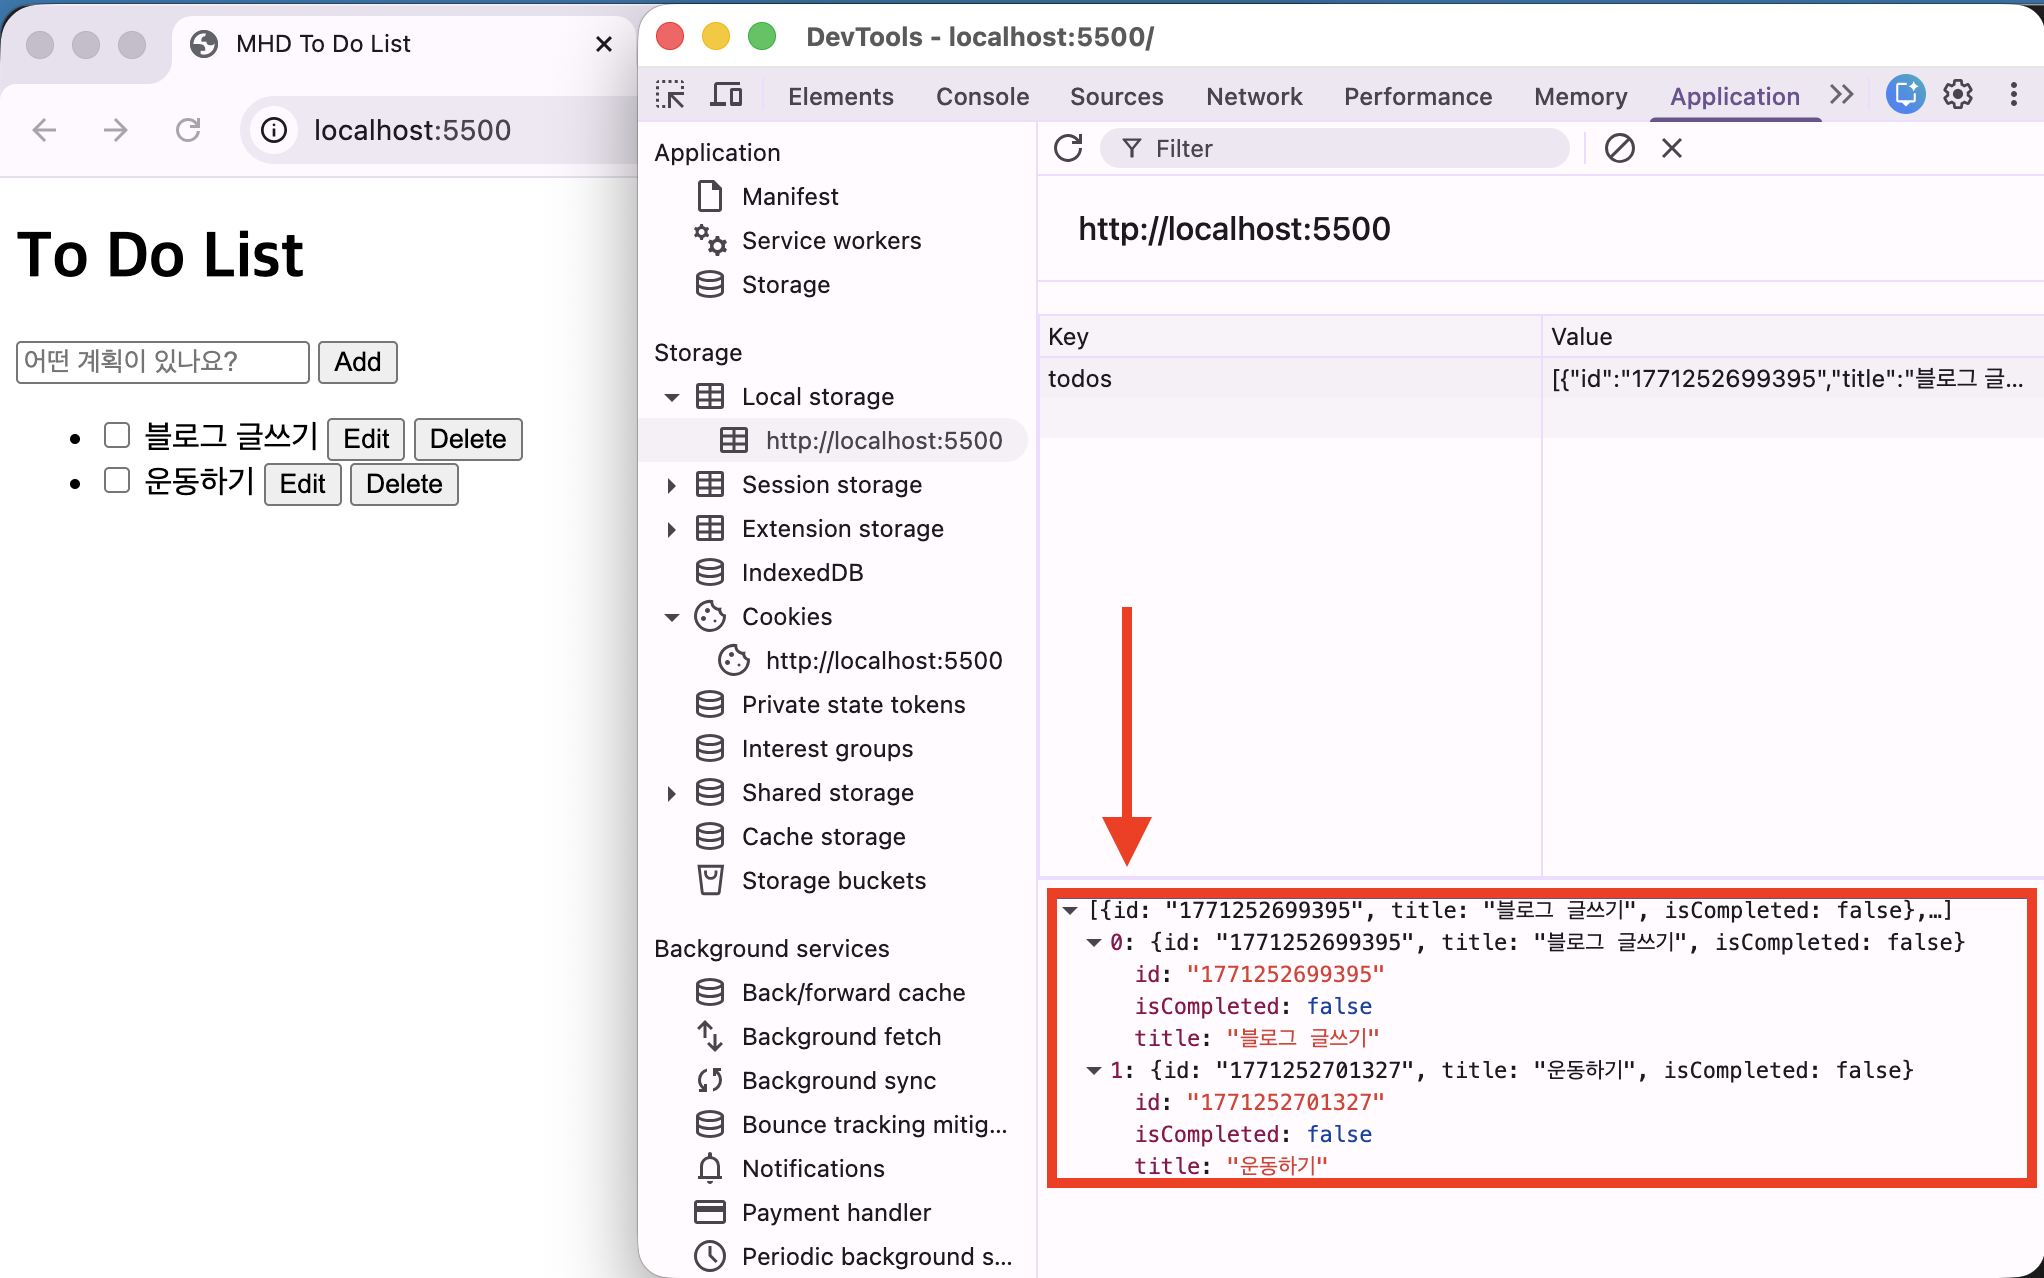The image size is (2044, 1278).
Task: Delete the 운동하기 todo item
Action: tap(404, 484)
